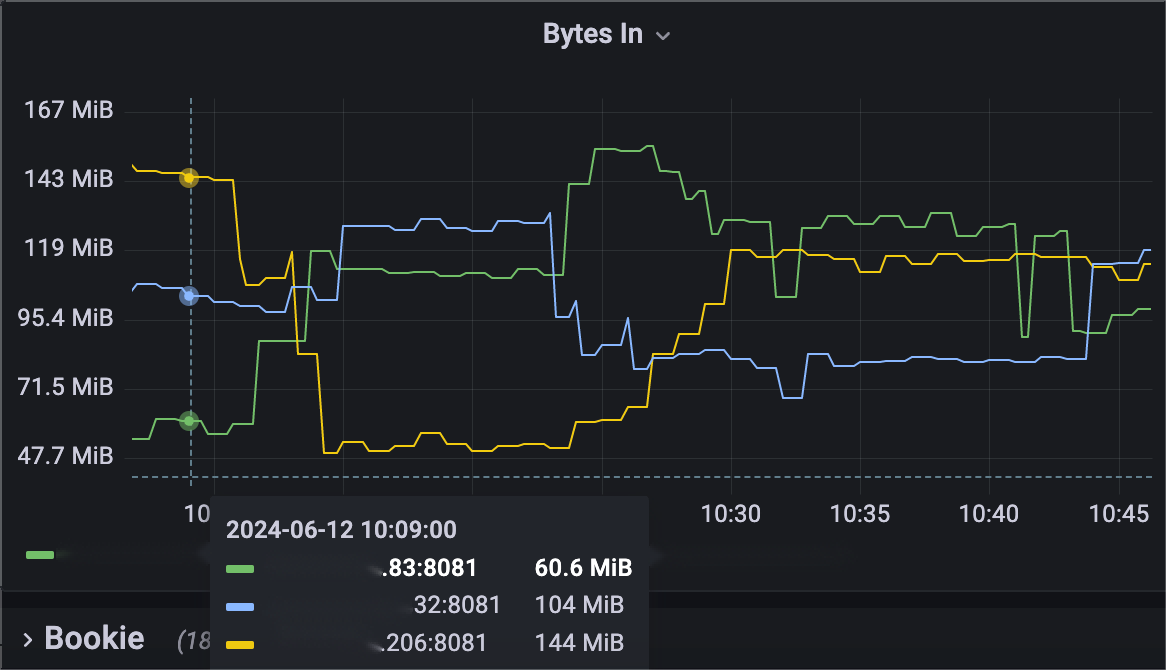Viewport: 1166px width, 670px height.
Task: Click the tooltip timestamp 2024-06-12 10:09:00
Action: point(341,530)
